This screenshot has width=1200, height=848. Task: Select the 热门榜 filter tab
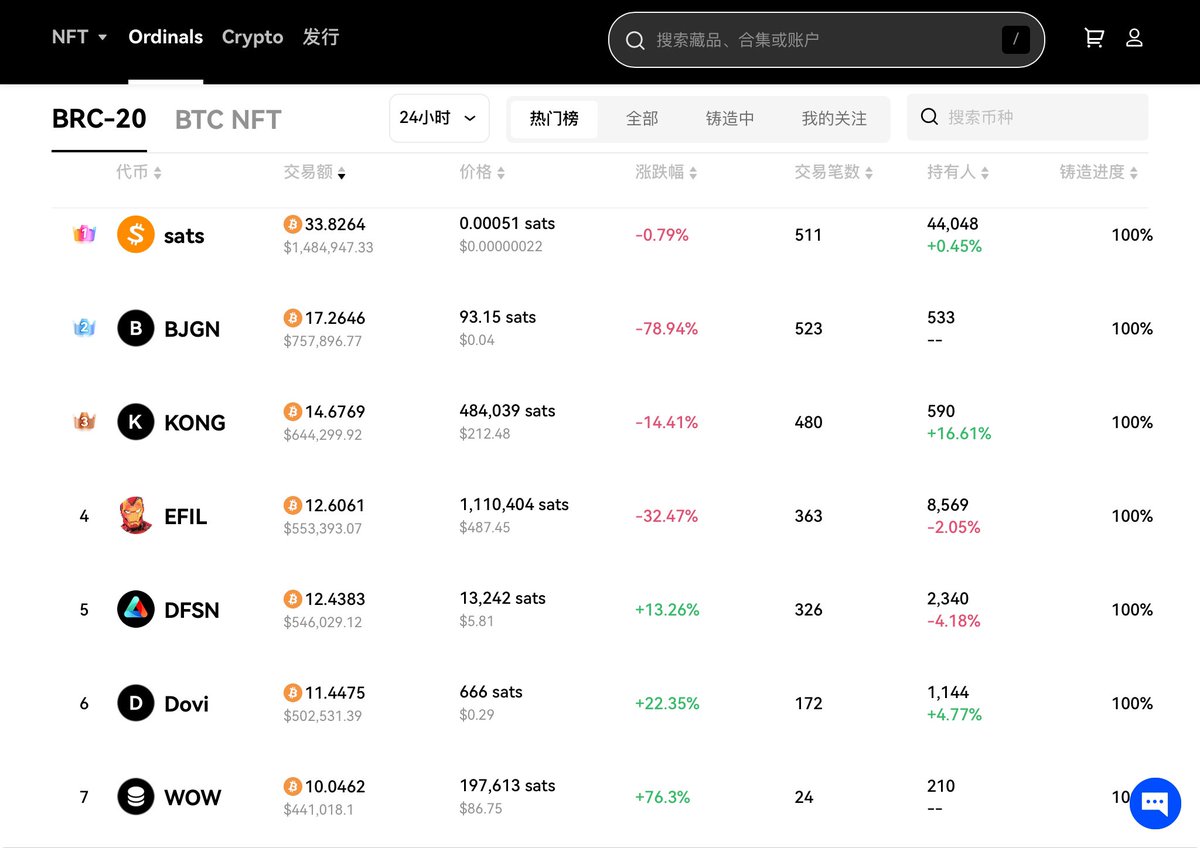(x=554, y=118)
